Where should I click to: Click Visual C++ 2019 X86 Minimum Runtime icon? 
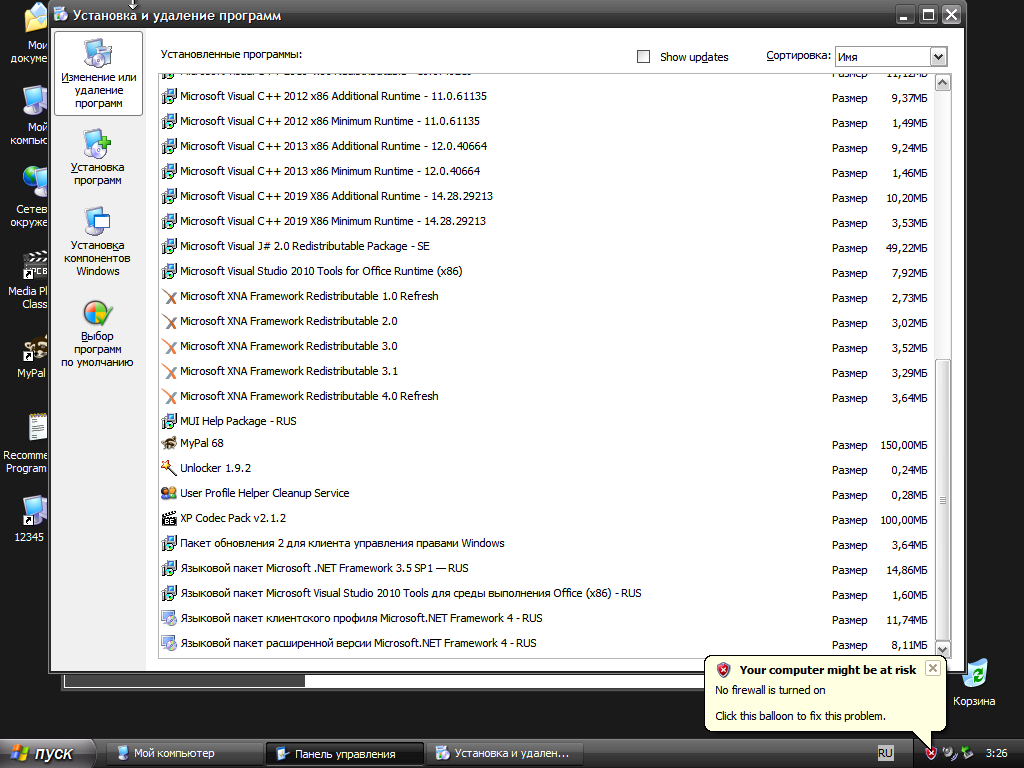tap(169, 221)
